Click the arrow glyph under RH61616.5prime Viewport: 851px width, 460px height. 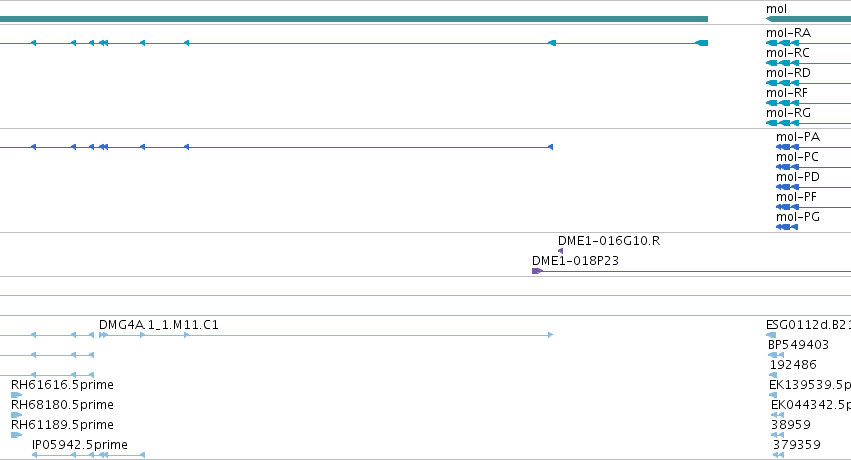point(16,395)
